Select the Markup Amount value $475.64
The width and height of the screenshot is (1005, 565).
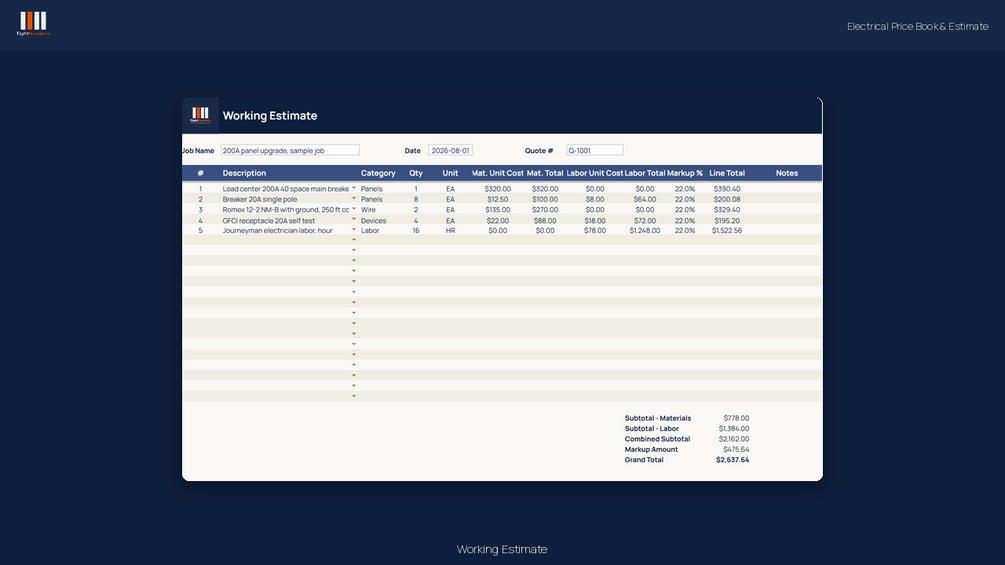[x=736, y=450]
